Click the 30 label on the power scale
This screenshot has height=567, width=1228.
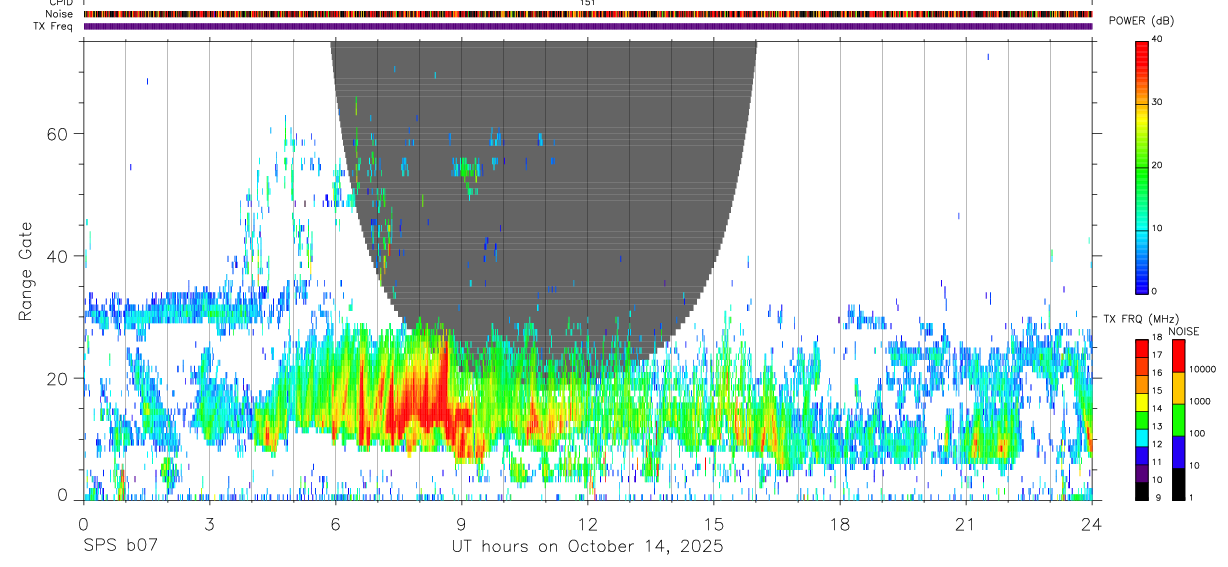coord(1157,102)
